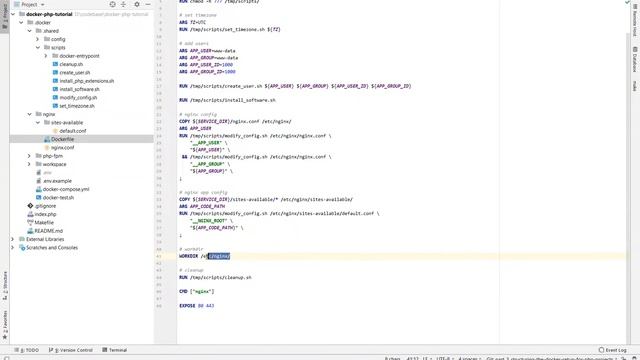Click the php-fpm folder icon
The image size is (640, 360).
click(x=38, y=156)
